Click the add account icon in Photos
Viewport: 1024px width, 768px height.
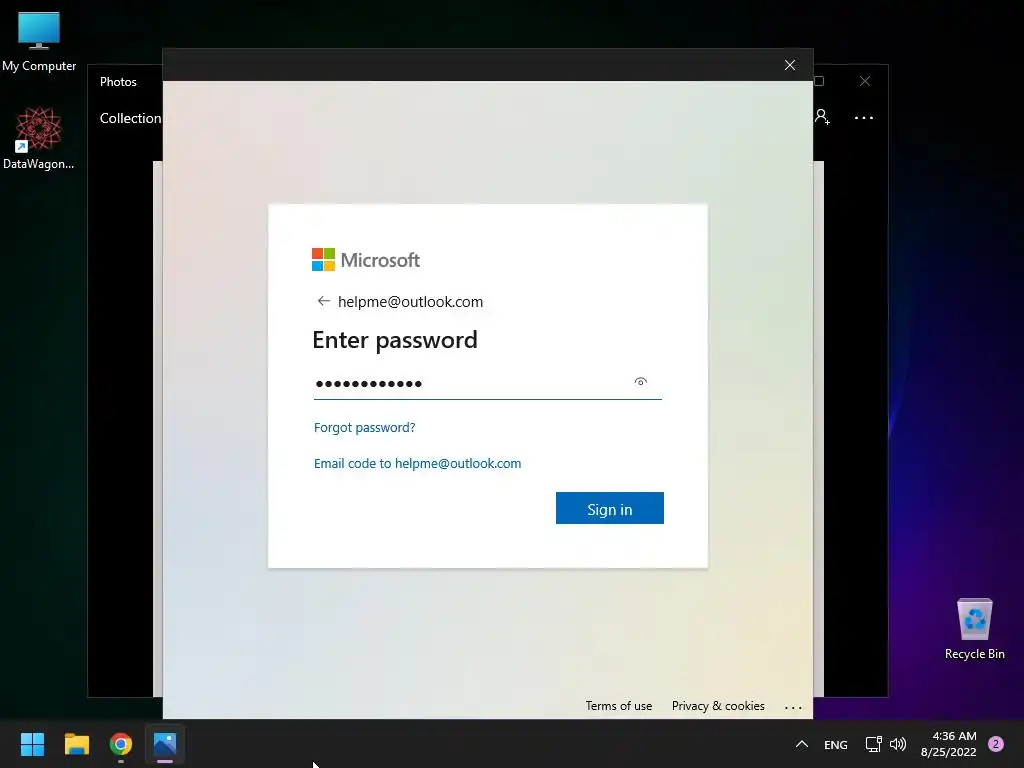pyautogui.click(x=822, y=118)
